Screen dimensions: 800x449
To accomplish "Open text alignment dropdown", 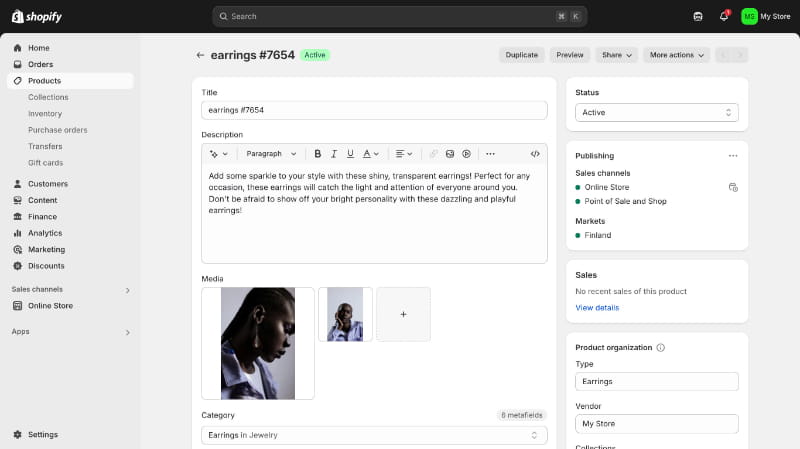I will coord(404,154).
